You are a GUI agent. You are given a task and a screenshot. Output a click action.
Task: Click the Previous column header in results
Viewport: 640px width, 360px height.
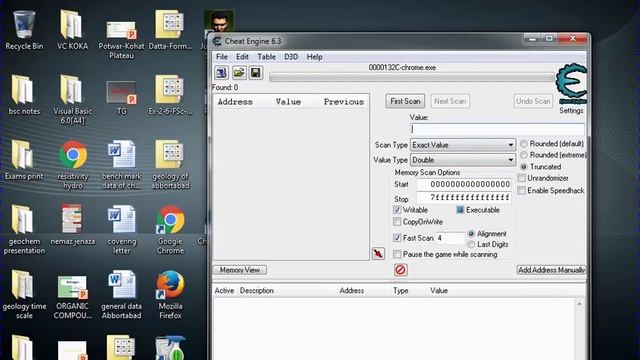point(344,102)
